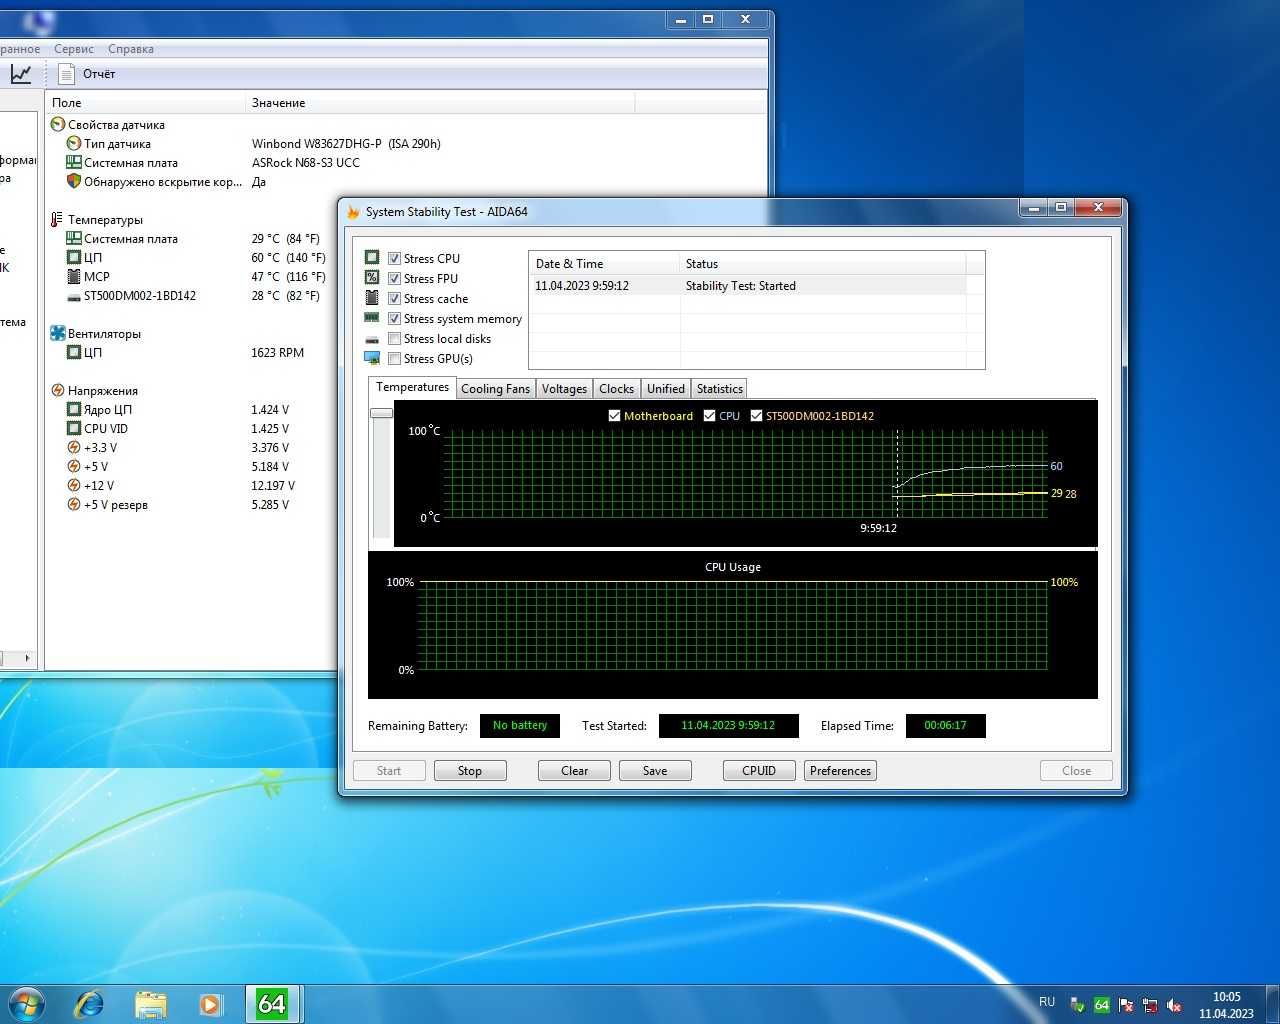
Task: Click the Поле column header
Action: click(x=145, y=102)
